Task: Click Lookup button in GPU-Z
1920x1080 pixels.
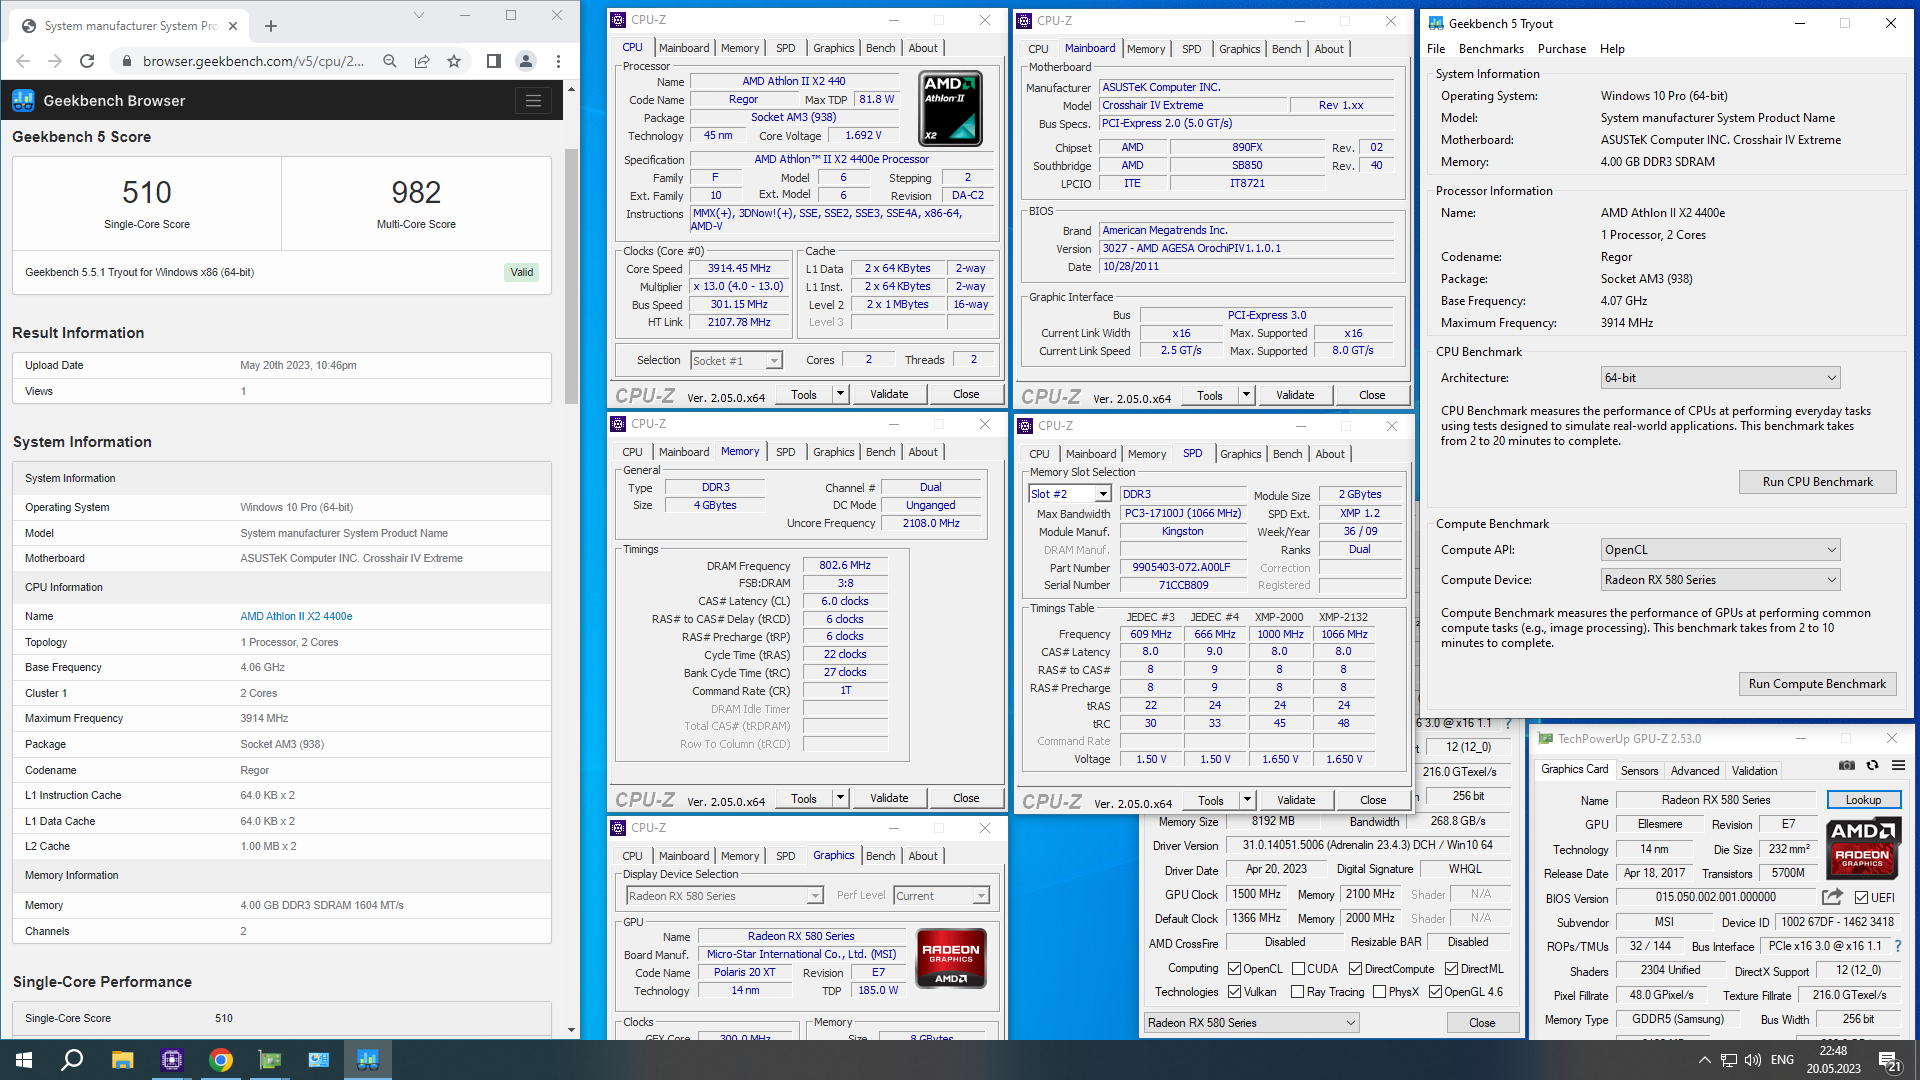Action: coord(1863,800)
